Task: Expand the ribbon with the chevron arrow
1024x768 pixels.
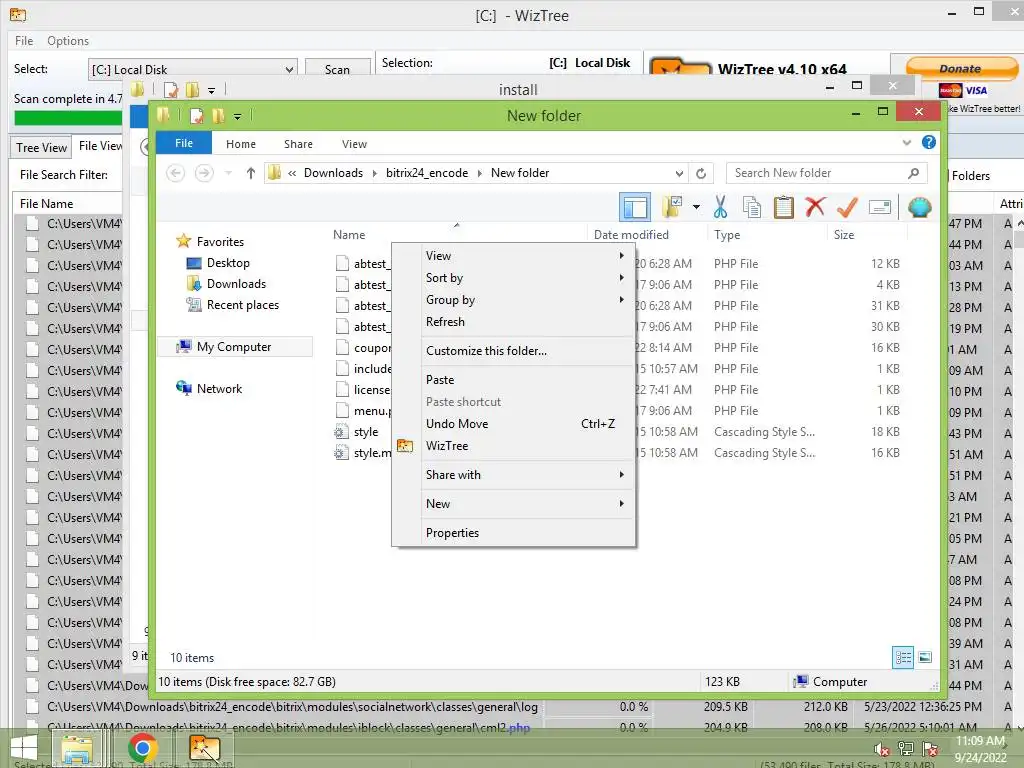Action: tap(906, 142)
